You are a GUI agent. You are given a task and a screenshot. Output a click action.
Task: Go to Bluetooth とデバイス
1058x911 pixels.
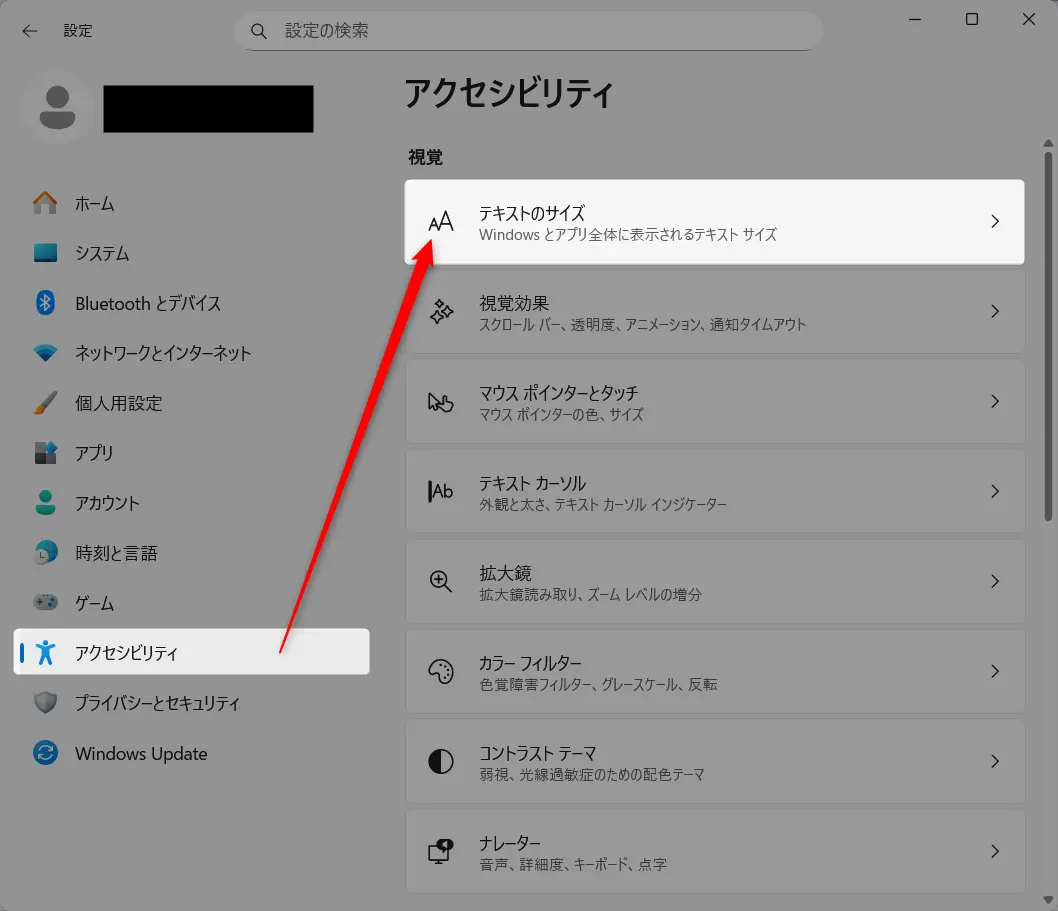pyautogui.click(x=191, y=303)
